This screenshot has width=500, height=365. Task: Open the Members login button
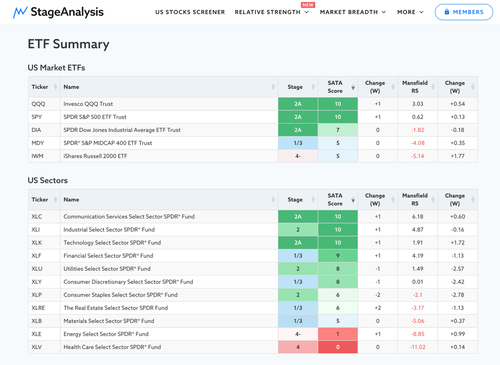tap(464, 12)
